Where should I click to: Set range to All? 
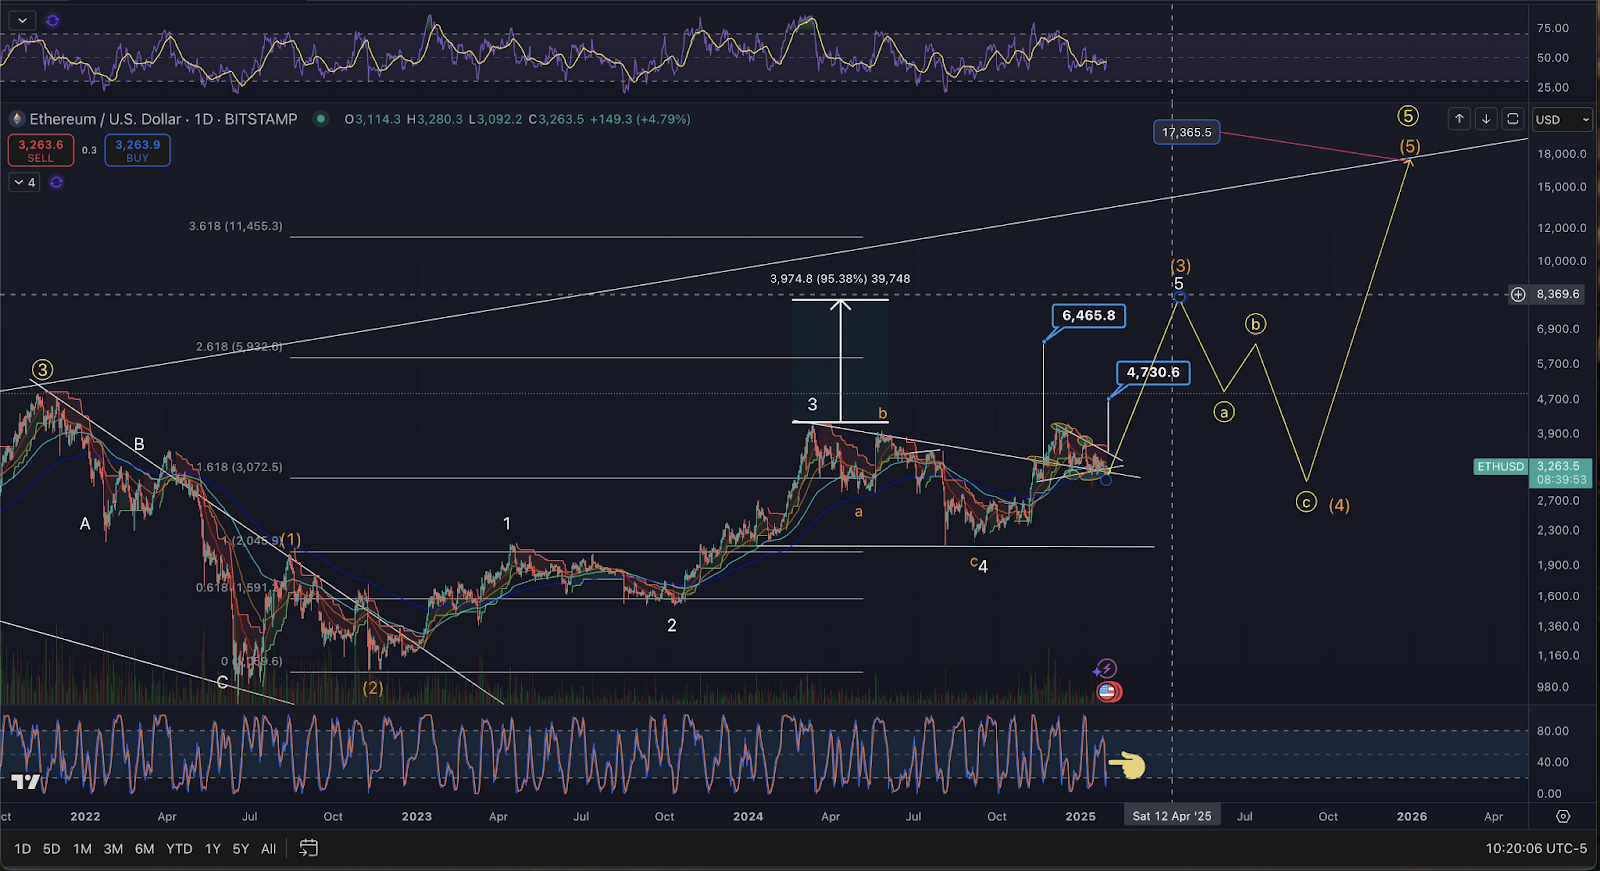point(268,848)
